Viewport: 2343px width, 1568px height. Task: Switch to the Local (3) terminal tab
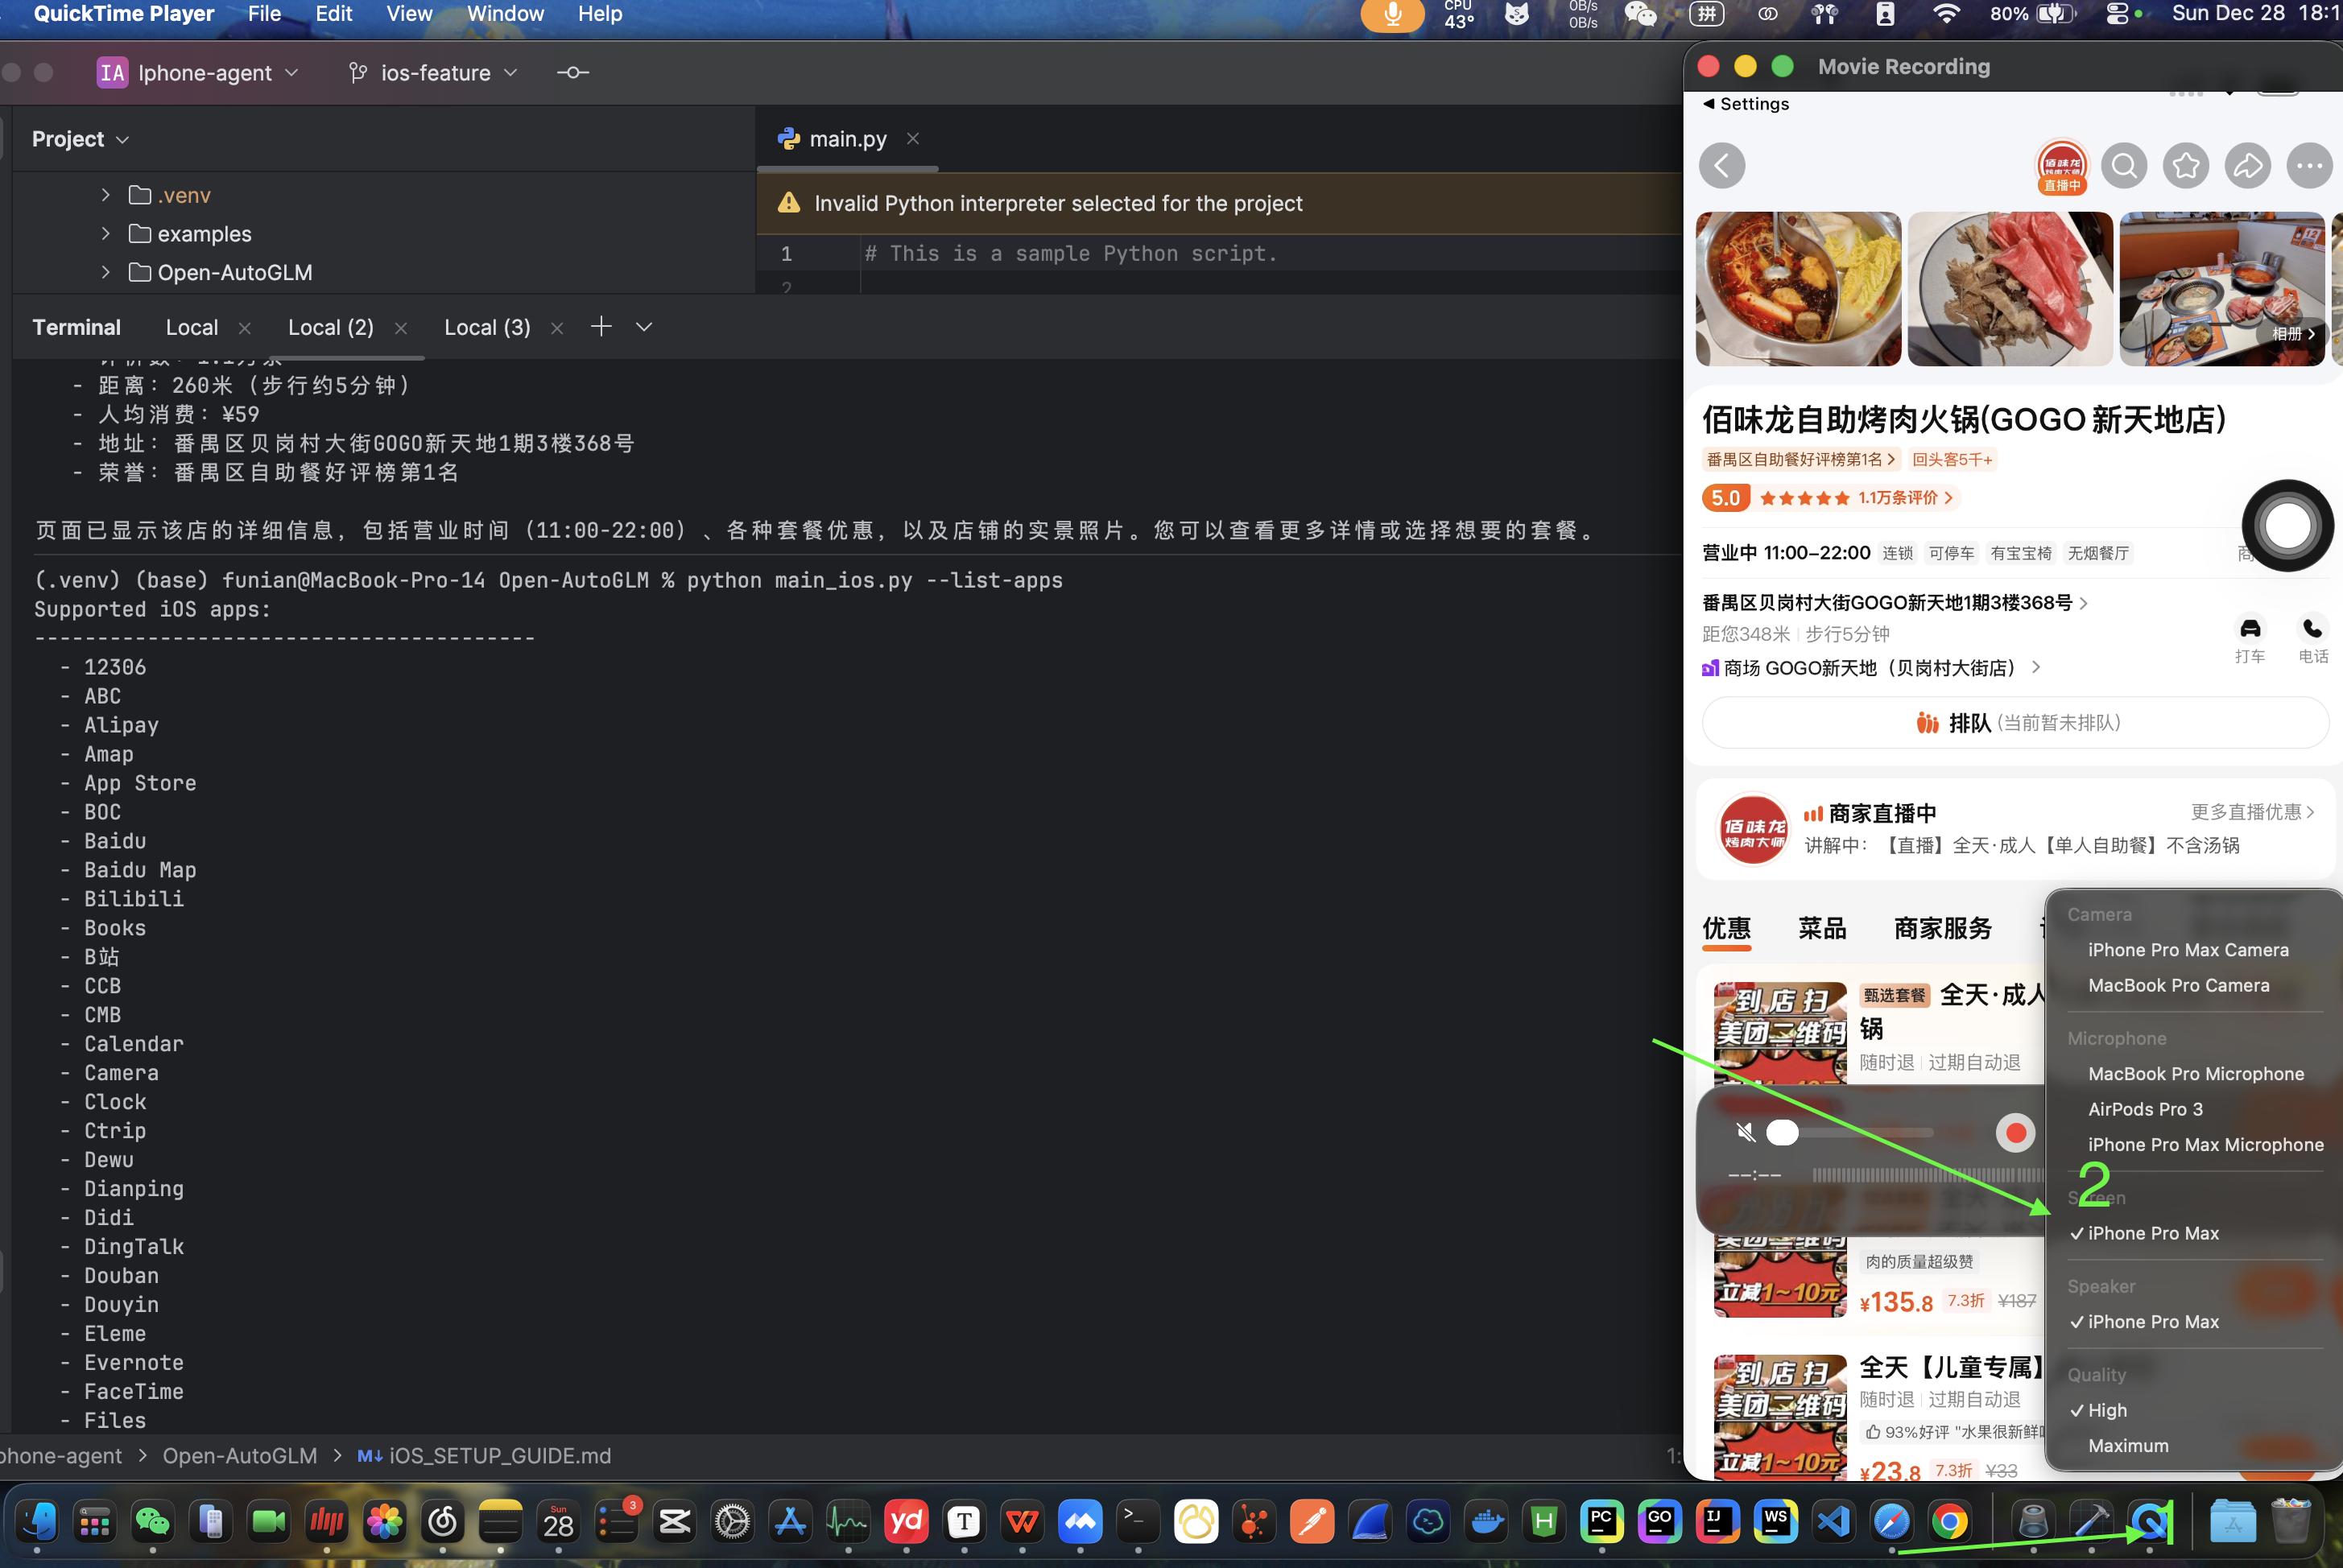point(486,327)
